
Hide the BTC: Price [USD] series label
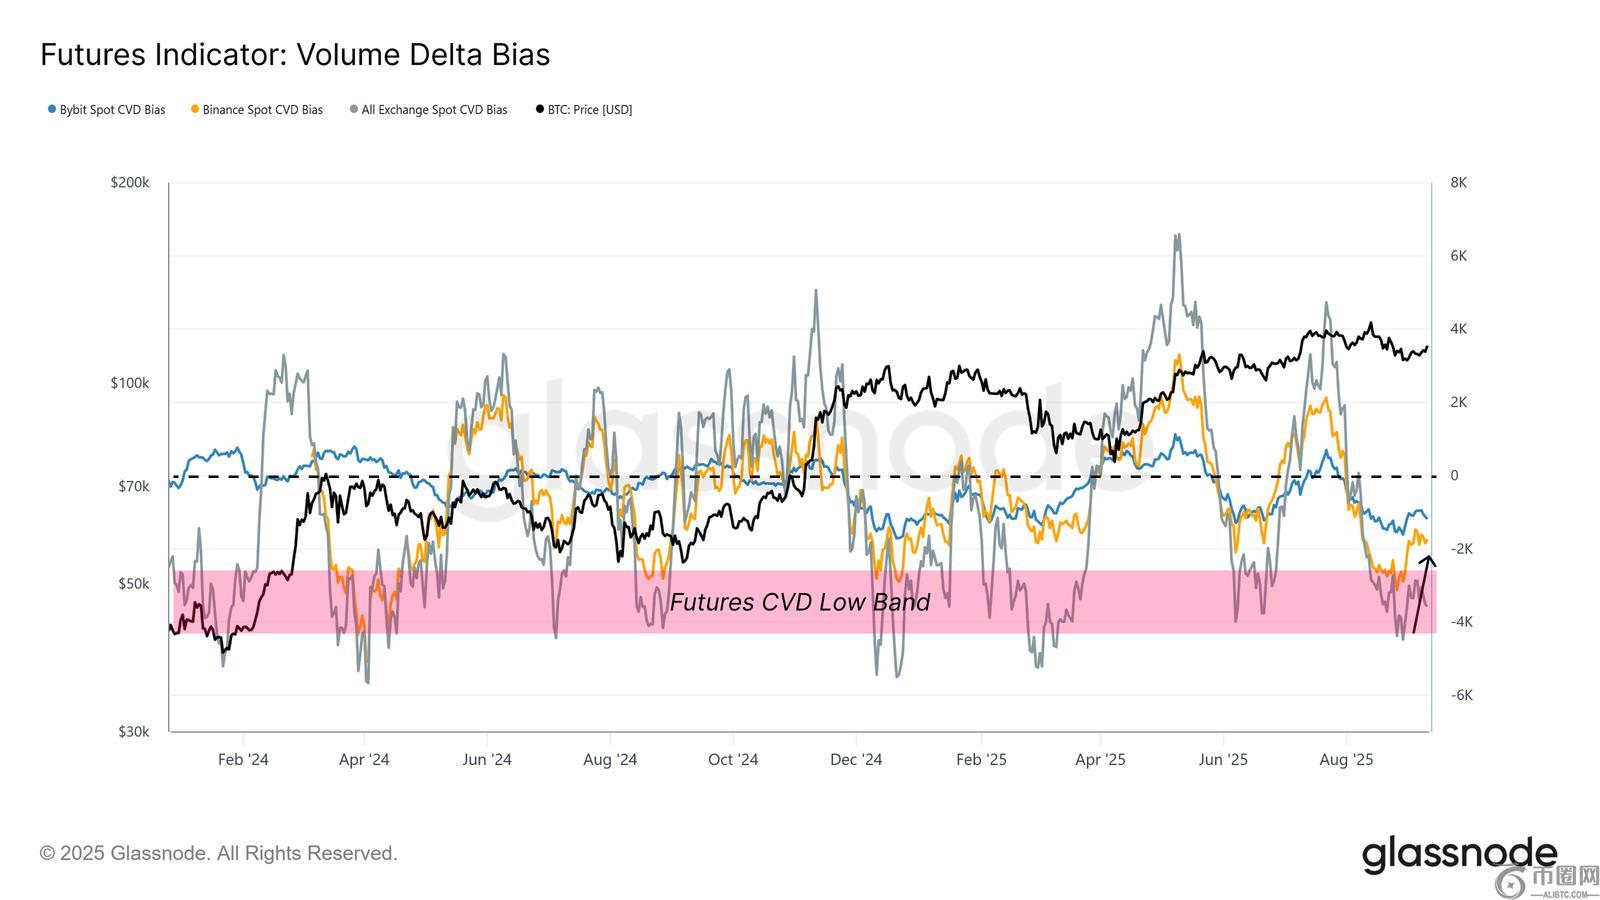590,110
